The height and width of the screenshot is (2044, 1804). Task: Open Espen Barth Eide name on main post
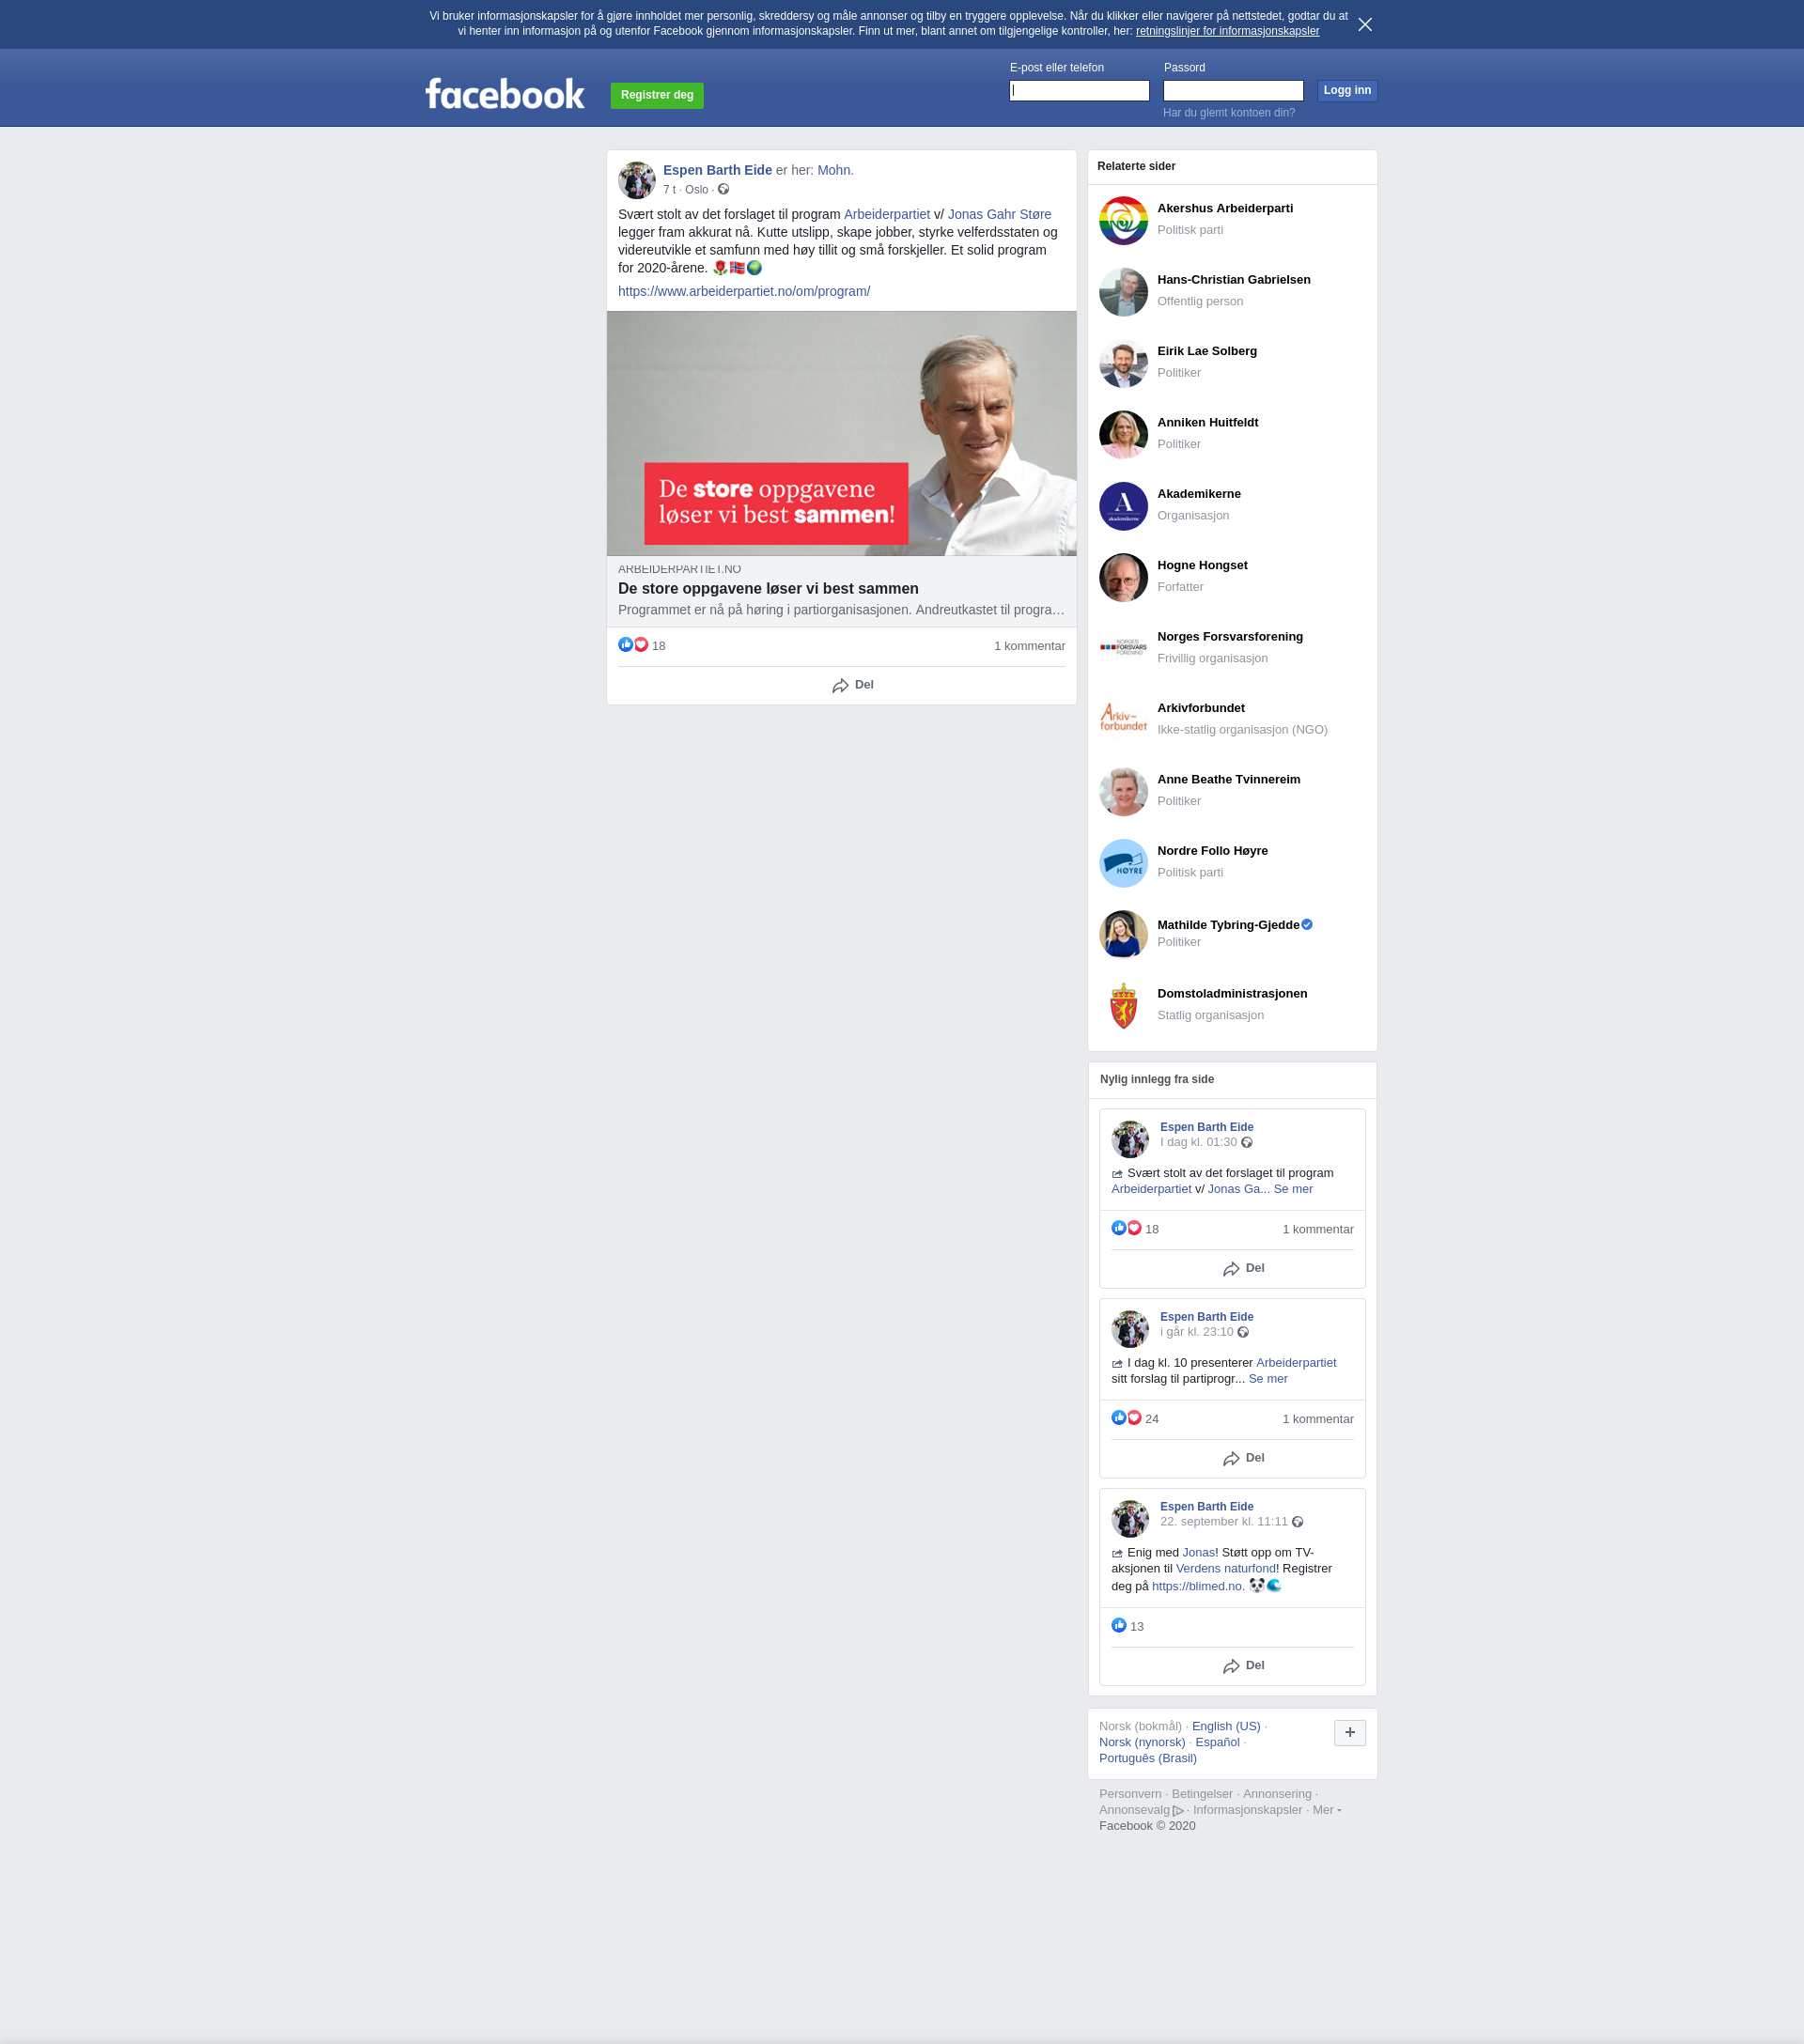717,170
